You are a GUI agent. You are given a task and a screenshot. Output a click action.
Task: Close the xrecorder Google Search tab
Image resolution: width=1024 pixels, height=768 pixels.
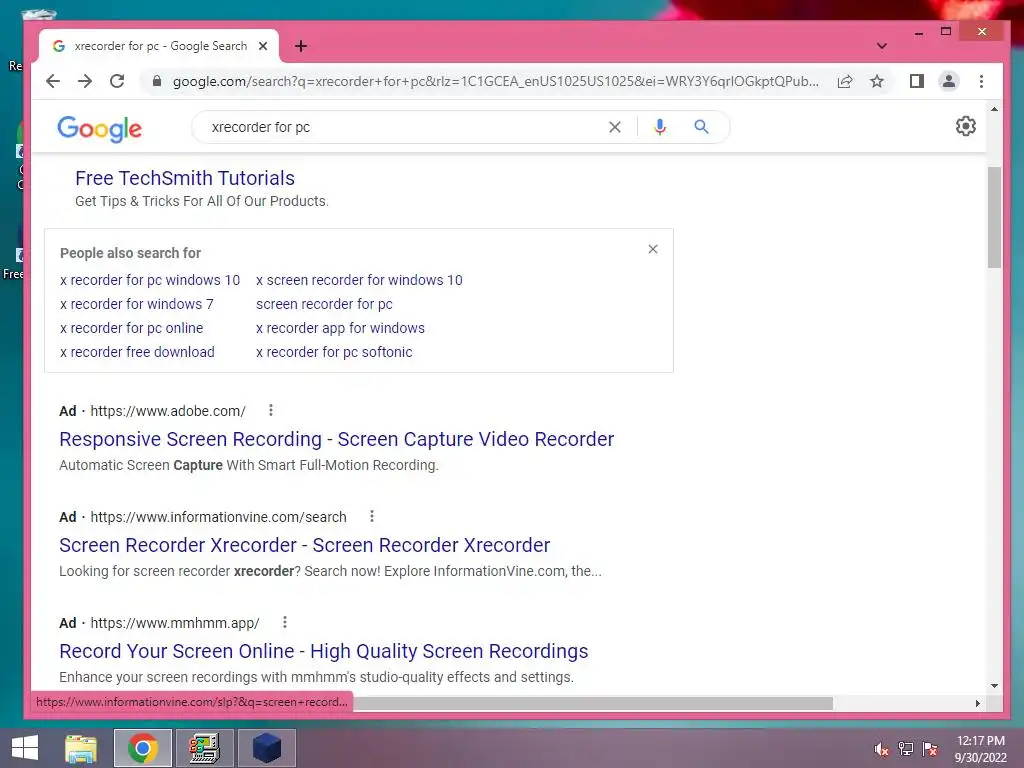click(x=263, y=46)
